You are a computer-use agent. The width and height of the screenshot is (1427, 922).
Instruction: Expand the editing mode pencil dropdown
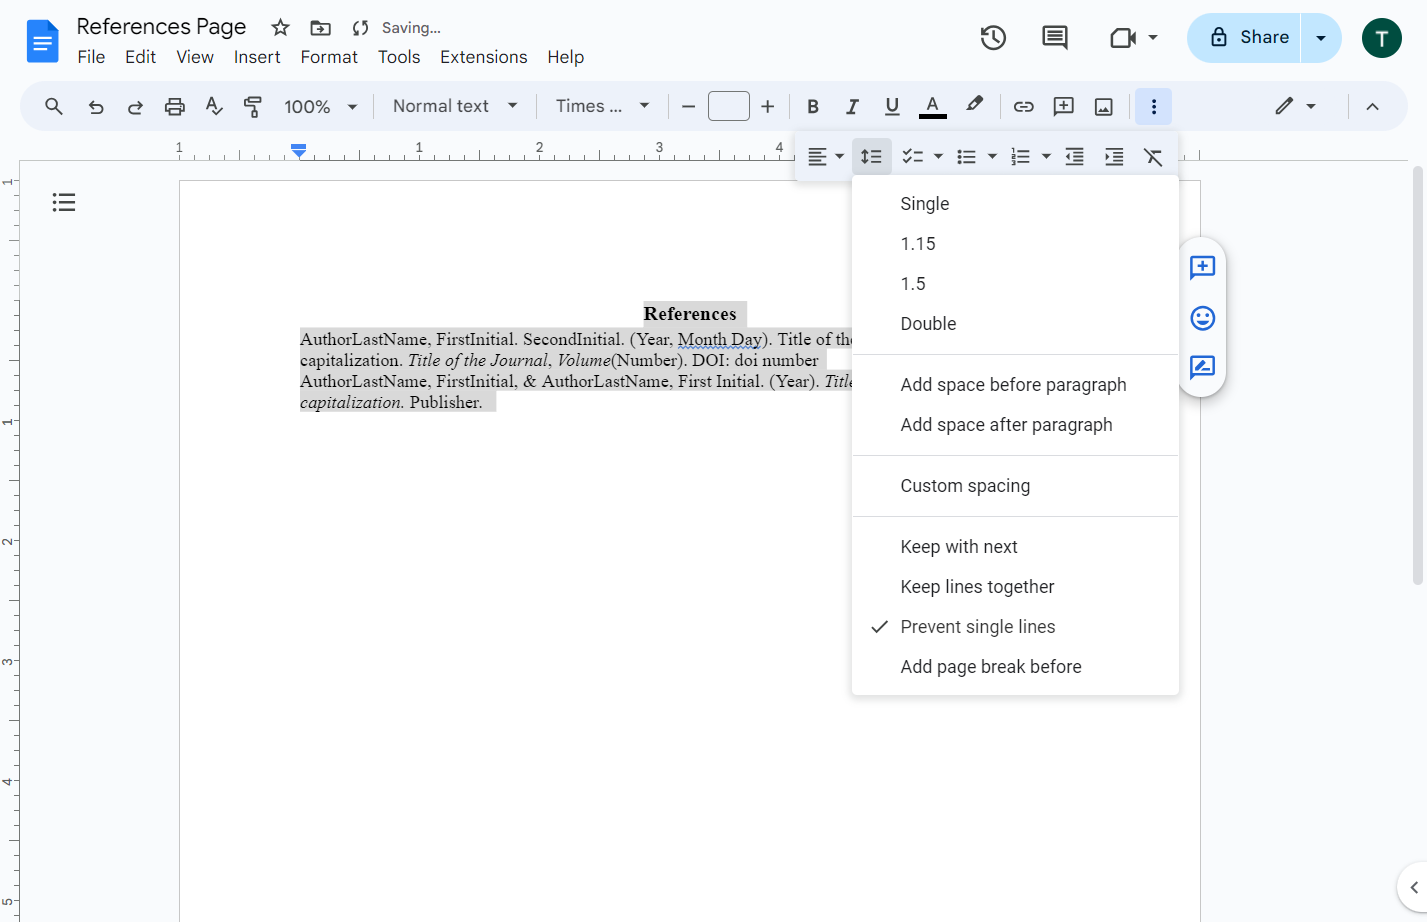(1296, 106)
